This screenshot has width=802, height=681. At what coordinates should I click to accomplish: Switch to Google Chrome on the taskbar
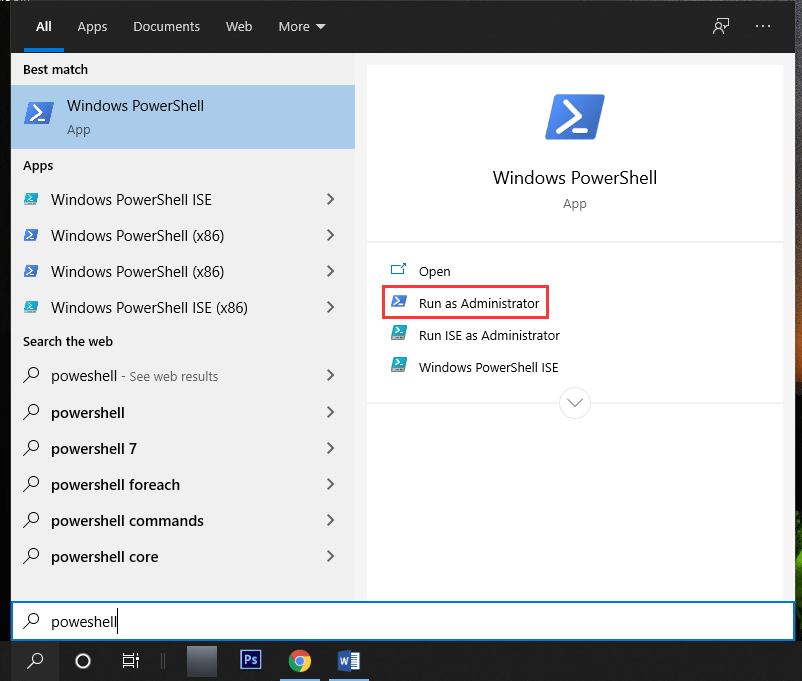[300, 661]
